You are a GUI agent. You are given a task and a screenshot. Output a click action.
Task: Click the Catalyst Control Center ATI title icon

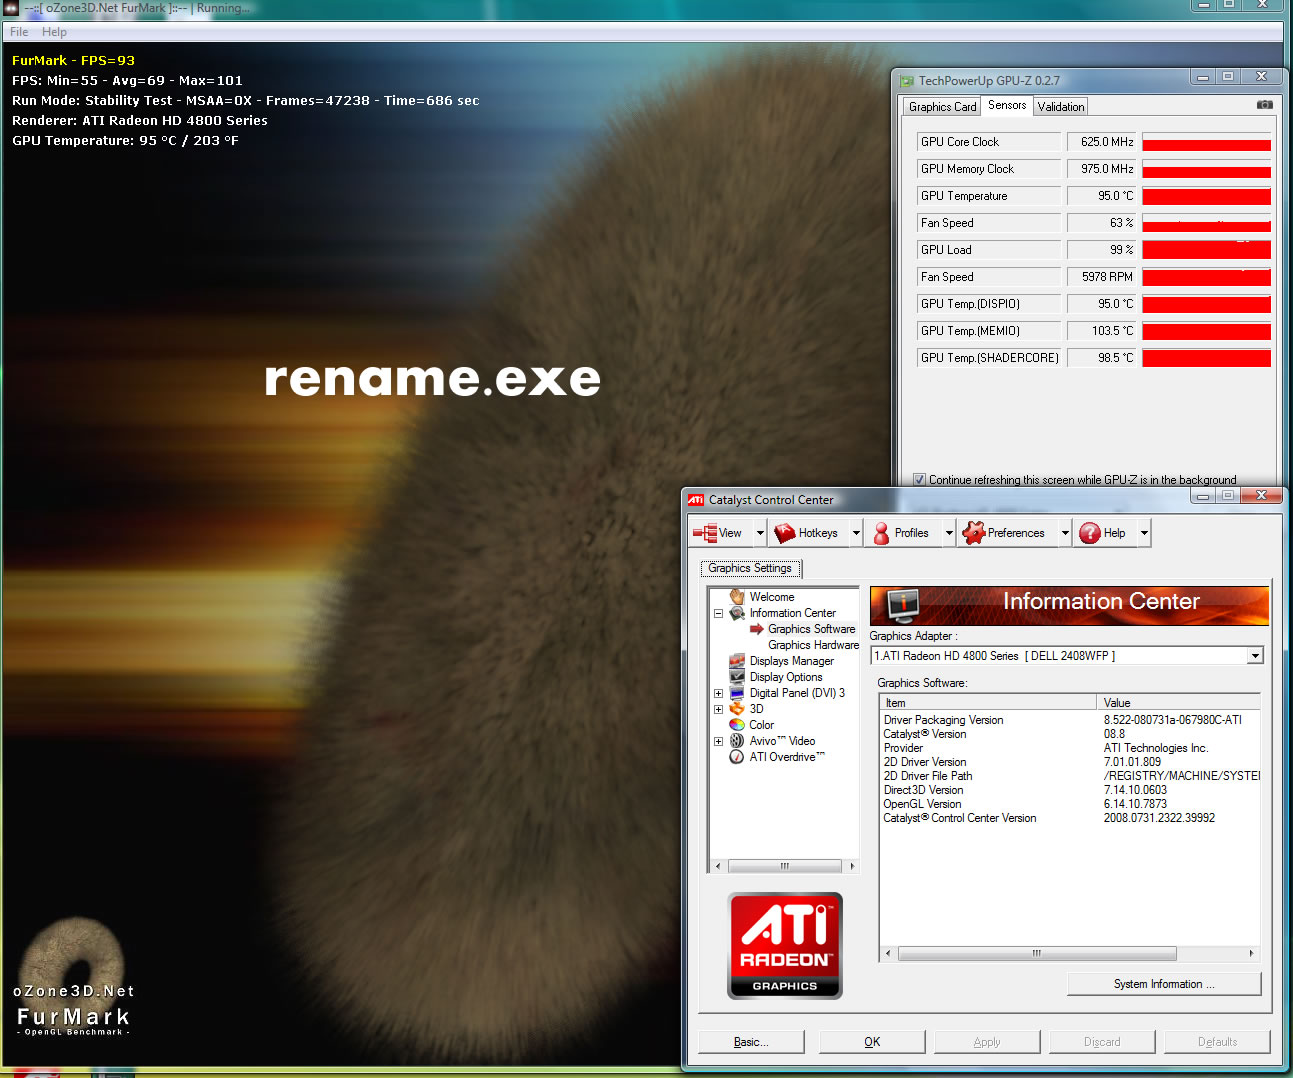[696, 500]
